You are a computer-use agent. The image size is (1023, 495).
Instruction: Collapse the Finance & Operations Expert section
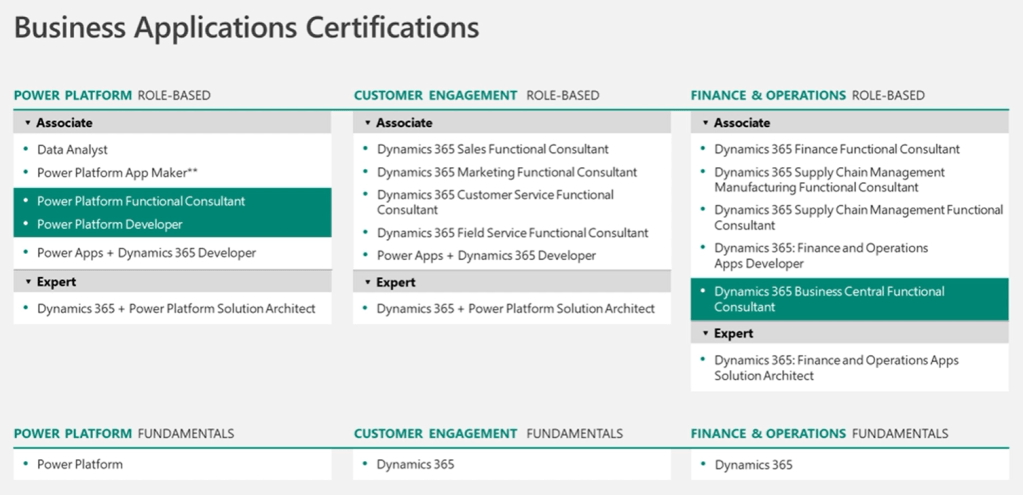705,333
